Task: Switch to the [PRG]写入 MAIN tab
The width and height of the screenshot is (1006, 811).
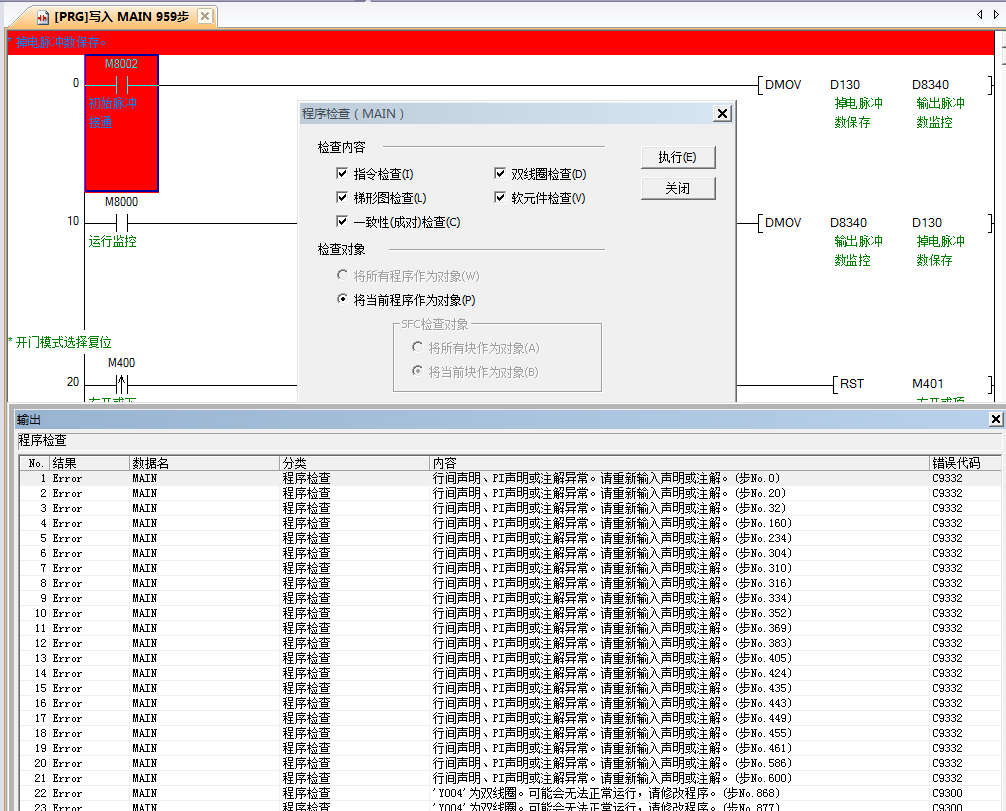Action: click(120, 17)
